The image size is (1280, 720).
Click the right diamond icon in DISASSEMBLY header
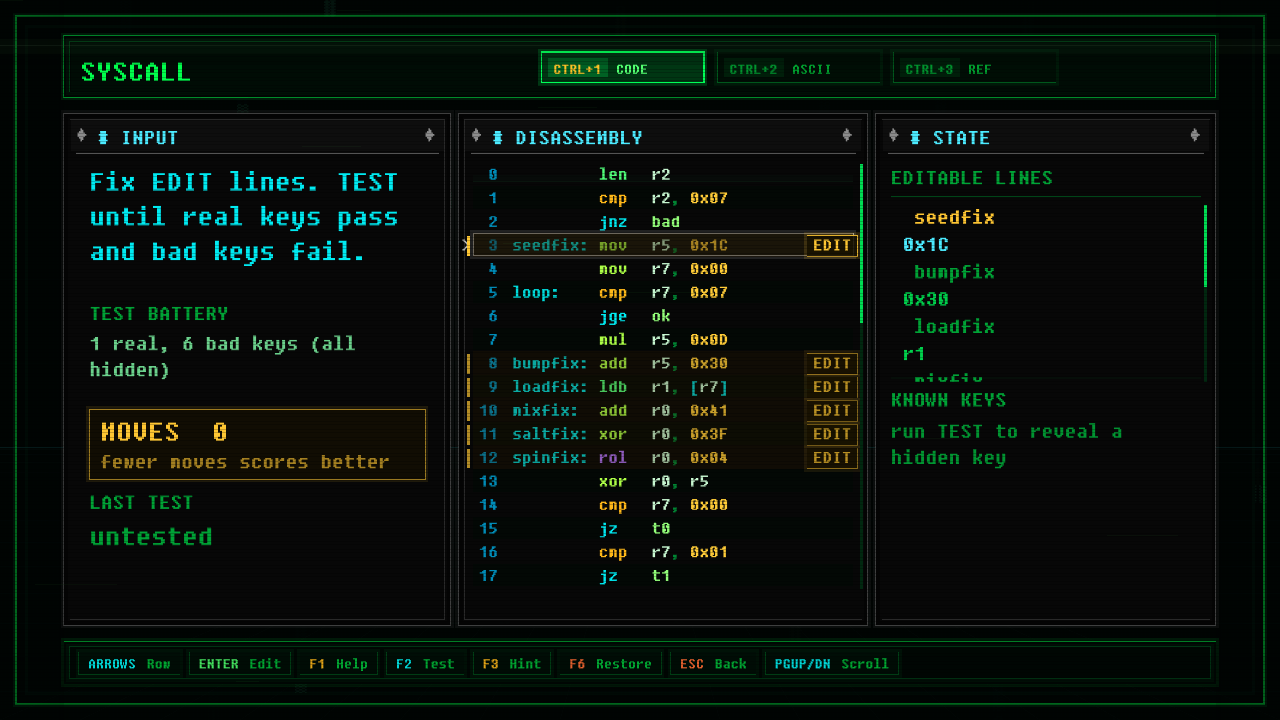(847, 136)
